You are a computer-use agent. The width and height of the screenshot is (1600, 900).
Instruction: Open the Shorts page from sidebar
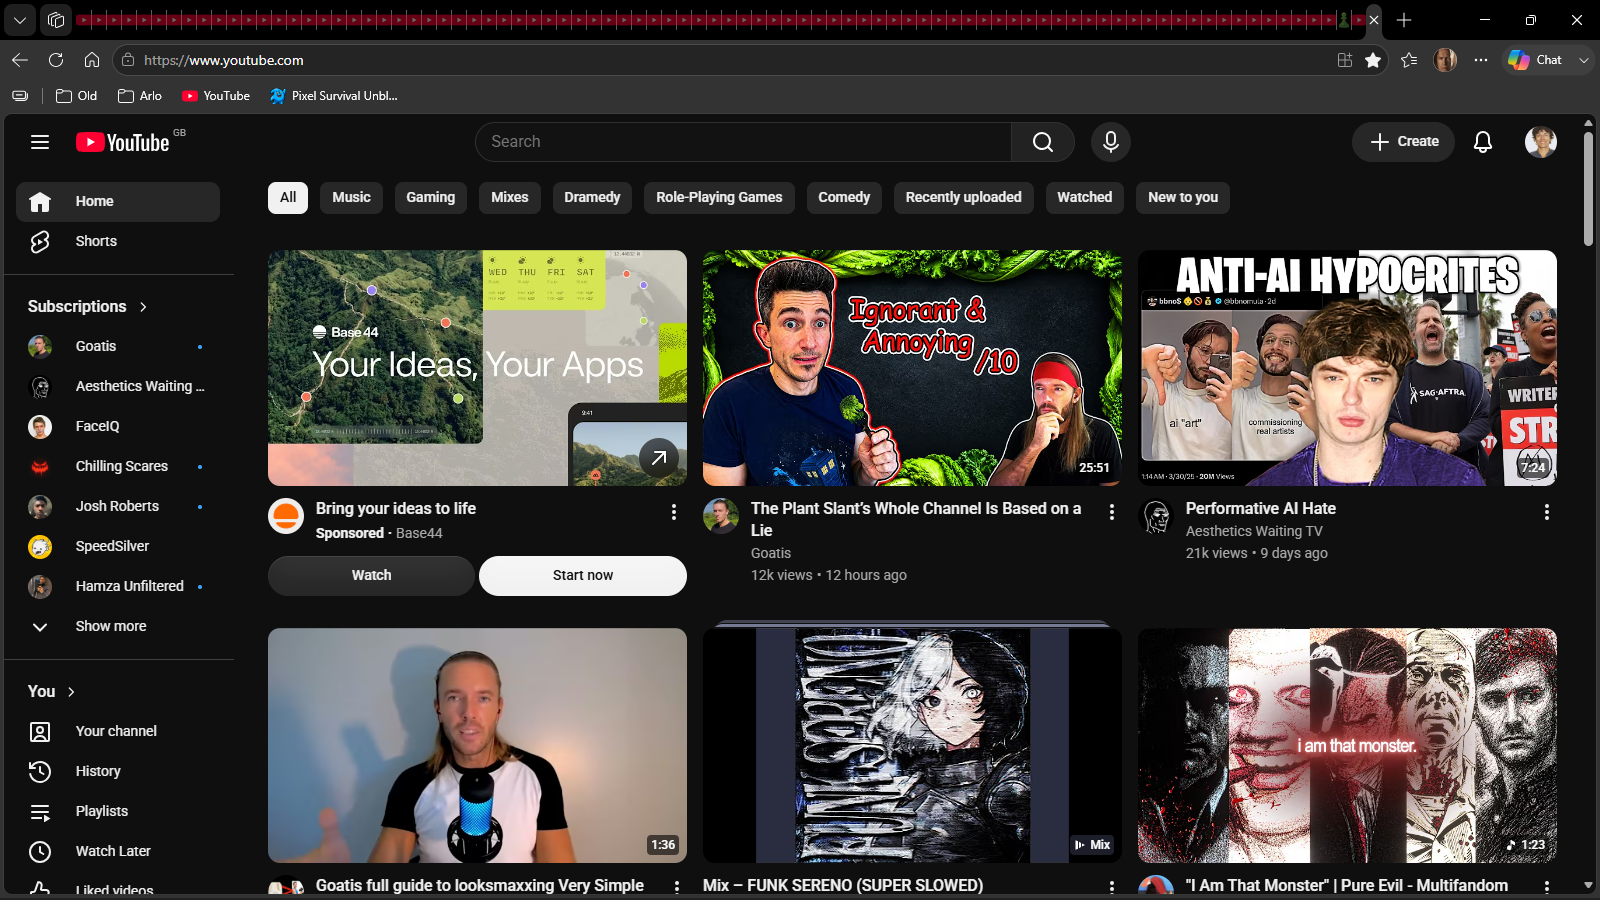click(x=118, y=241)
